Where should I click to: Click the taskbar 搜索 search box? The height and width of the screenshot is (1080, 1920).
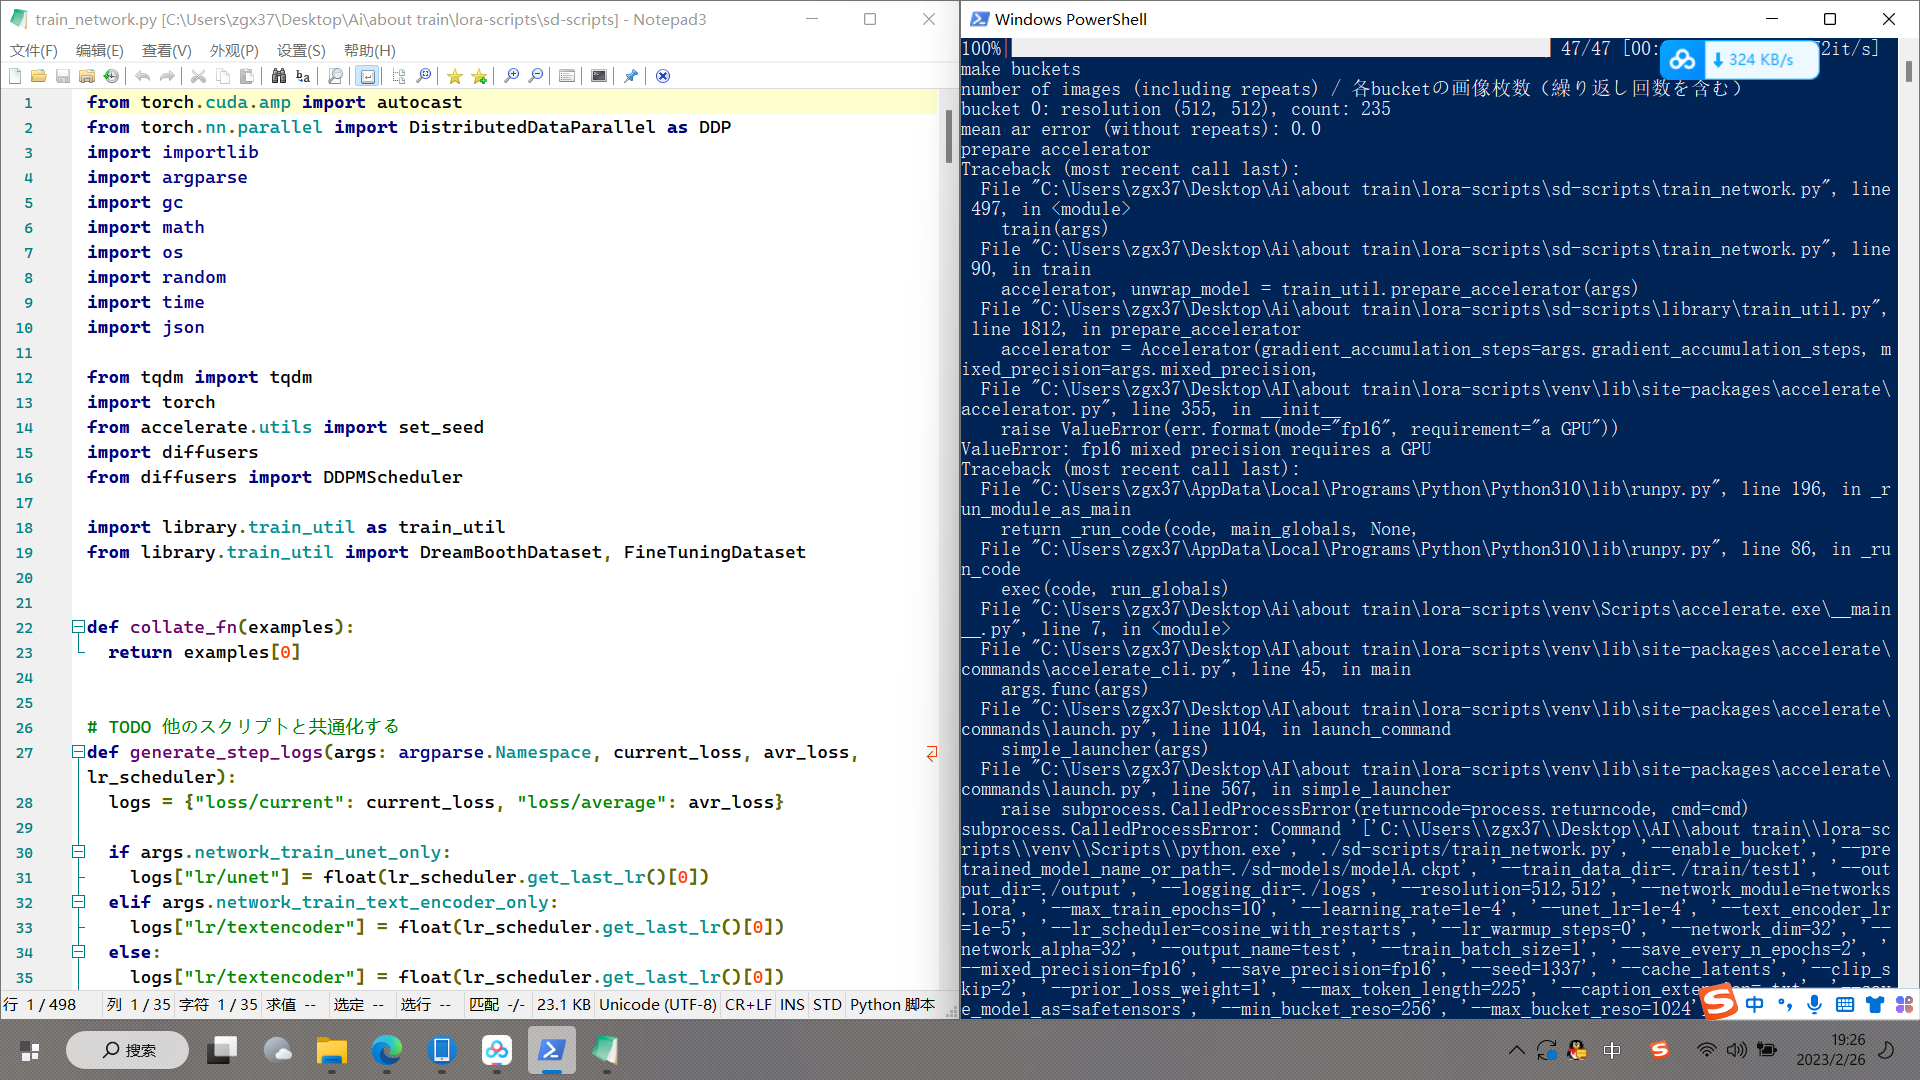pos(127,1050)
